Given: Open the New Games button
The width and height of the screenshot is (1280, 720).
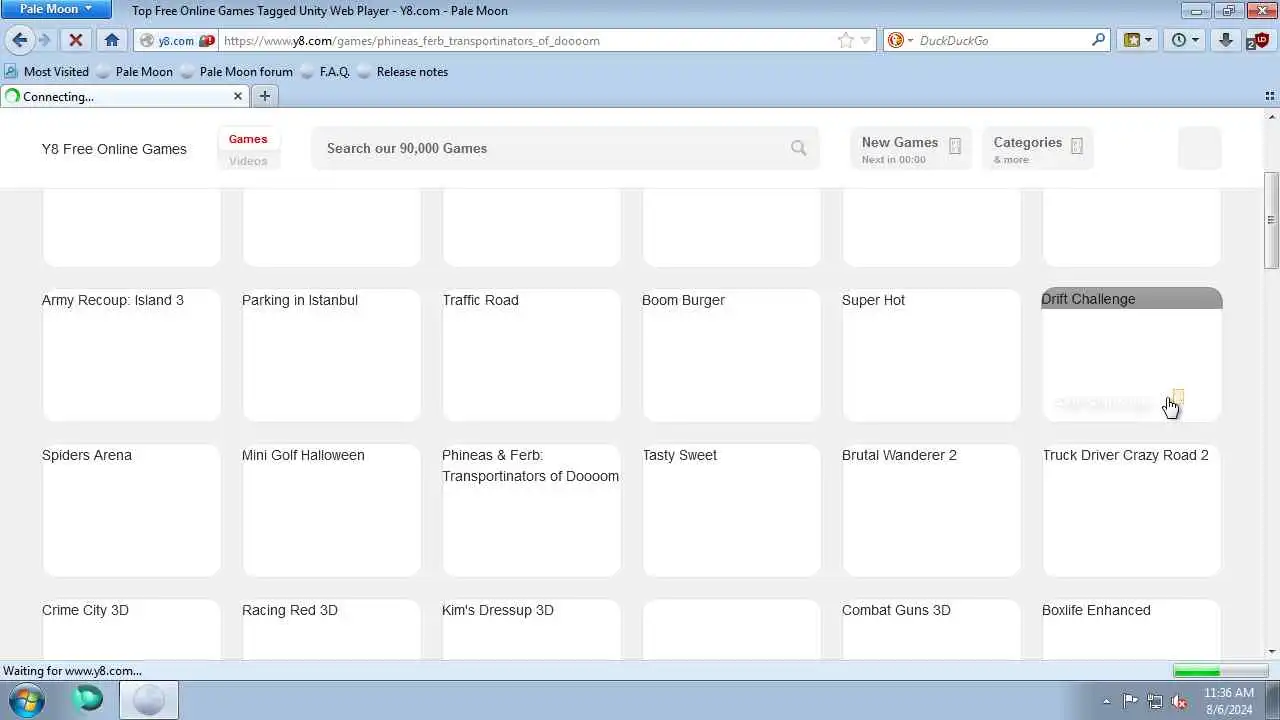Looking at the screenshot, I should (x=910, y=148).
